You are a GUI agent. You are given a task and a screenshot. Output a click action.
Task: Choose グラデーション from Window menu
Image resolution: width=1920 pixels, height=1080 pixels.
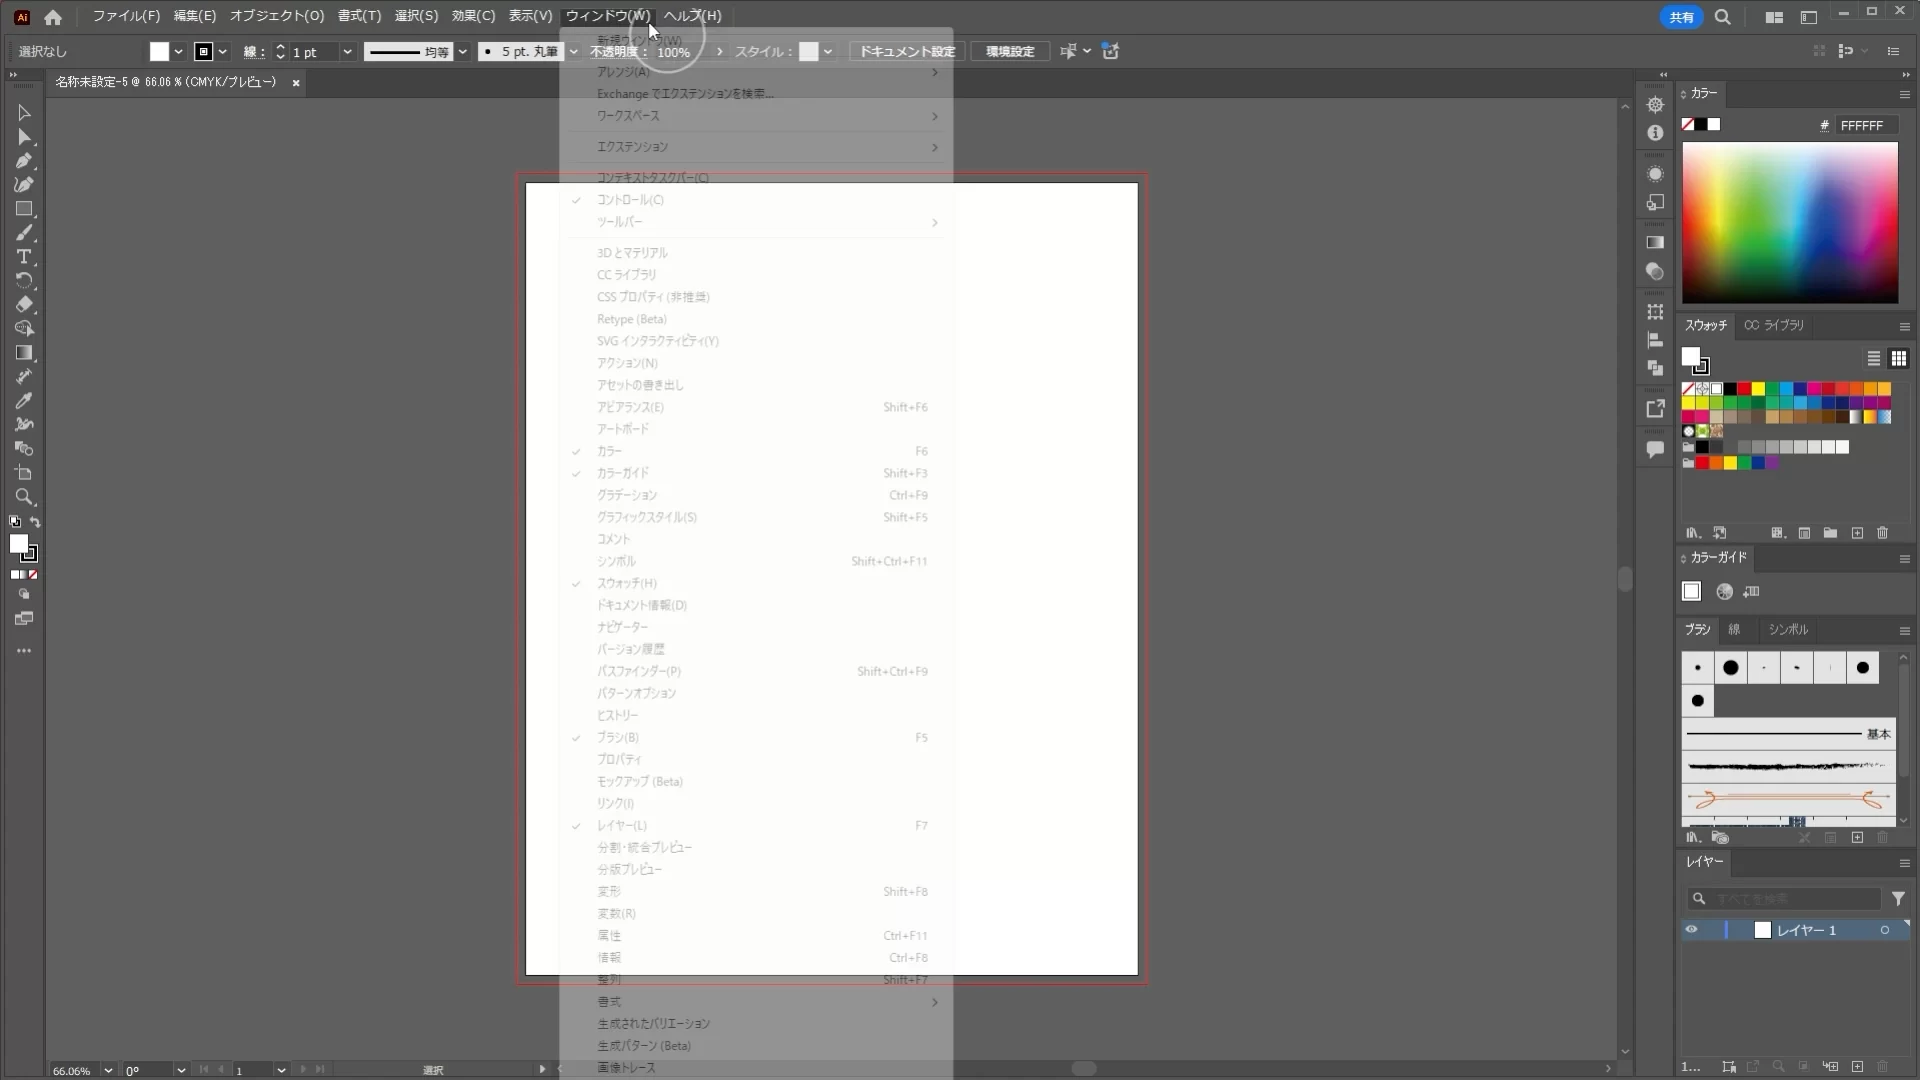(x=756, y=495)
